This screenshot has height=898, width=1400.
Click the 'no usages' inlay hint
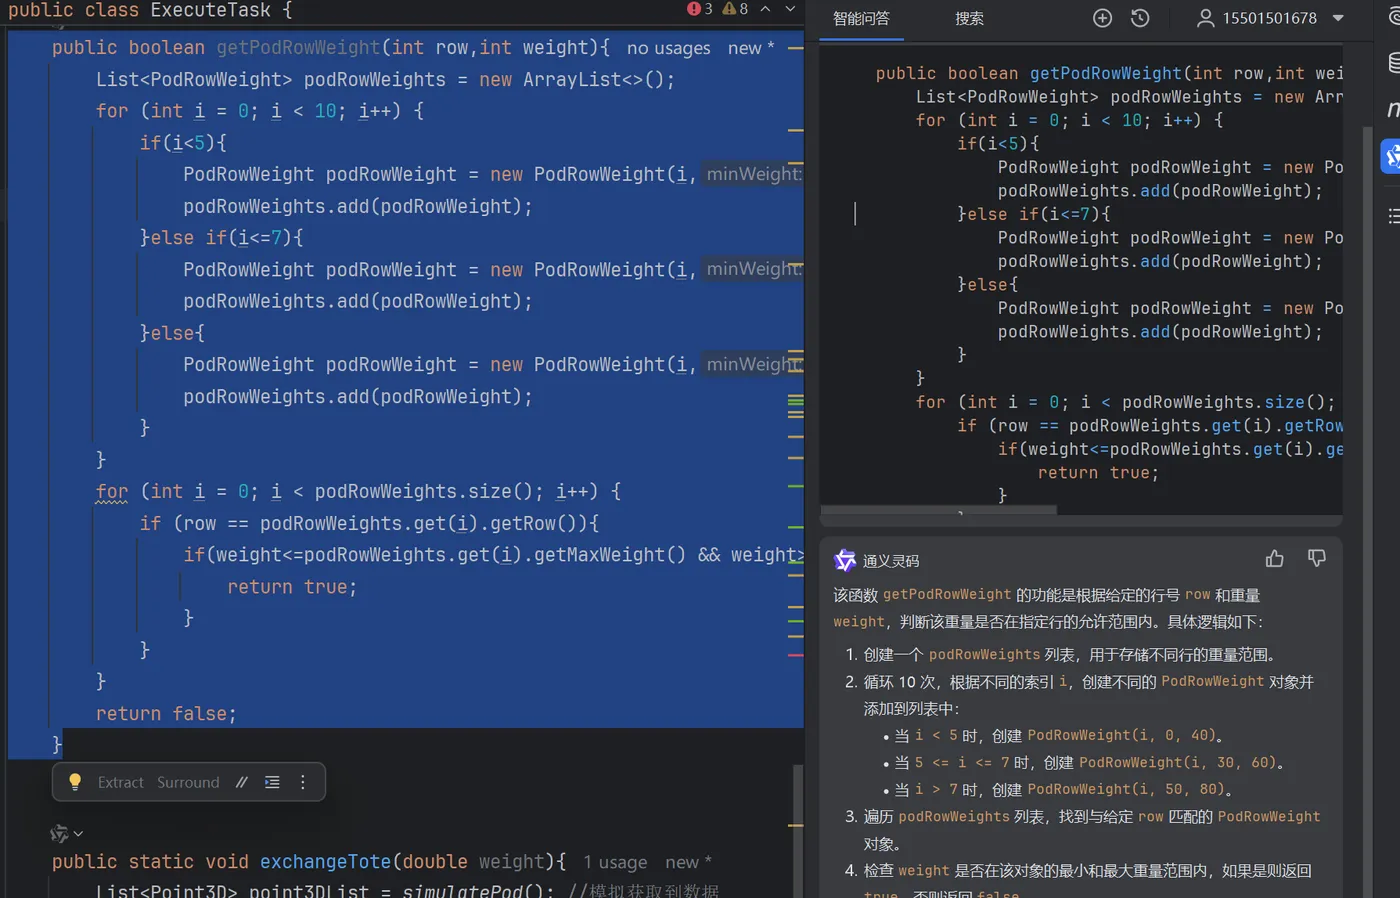(668, 48)
